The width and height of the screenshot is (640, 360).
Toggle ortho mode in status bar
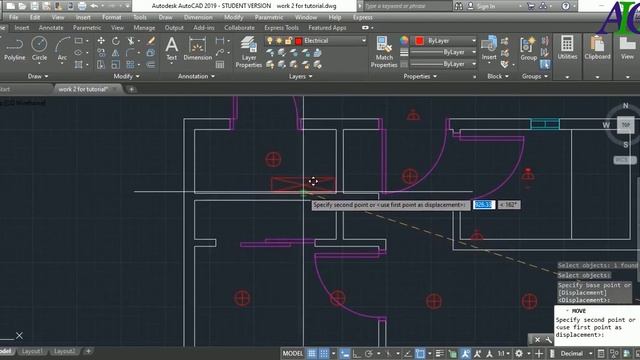pos(356,353)
